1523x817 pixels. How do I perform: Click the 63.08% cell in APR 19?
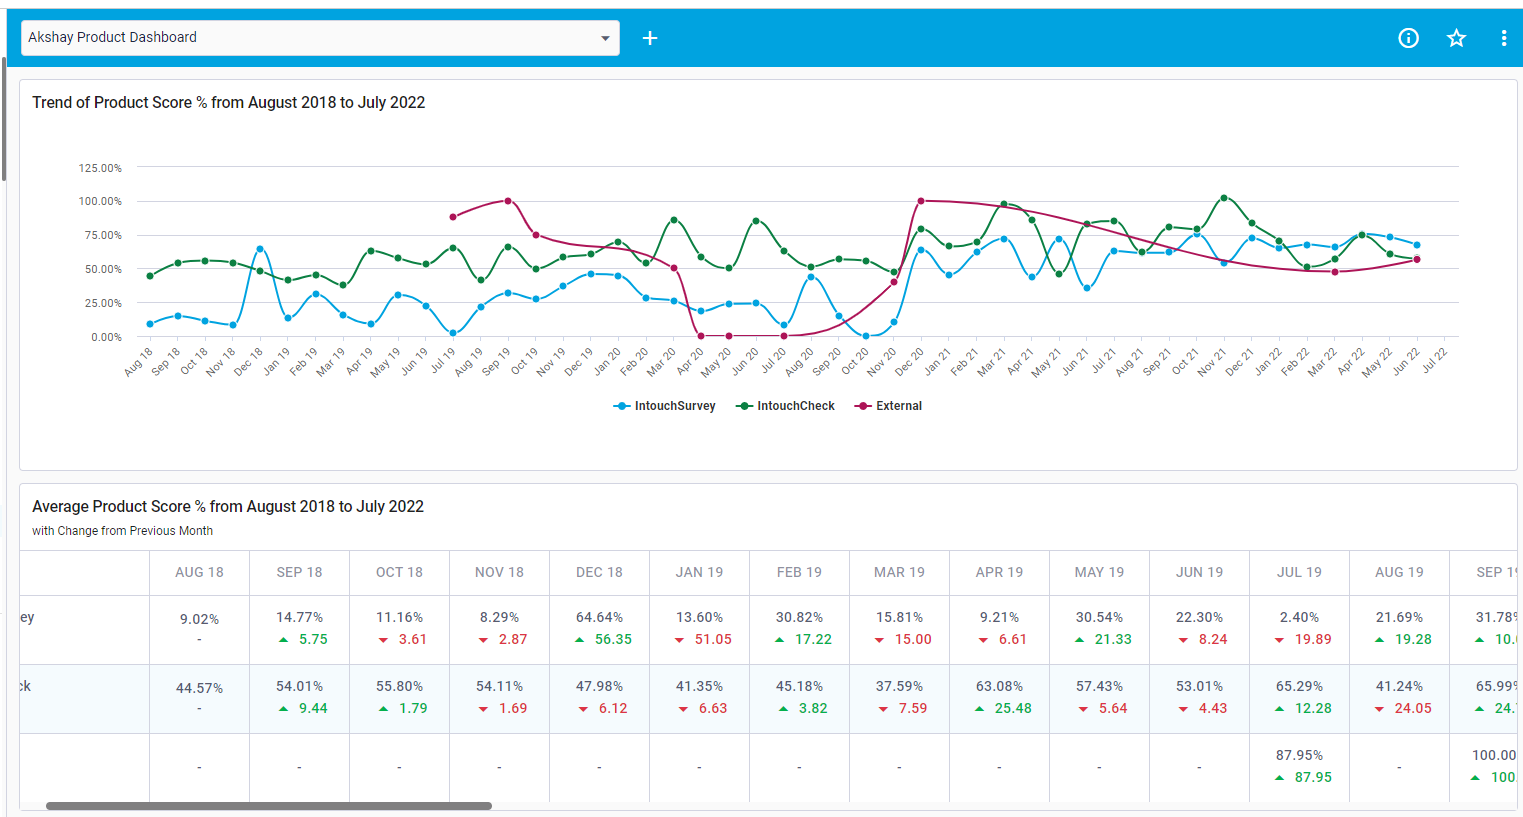tap(999, 686)
